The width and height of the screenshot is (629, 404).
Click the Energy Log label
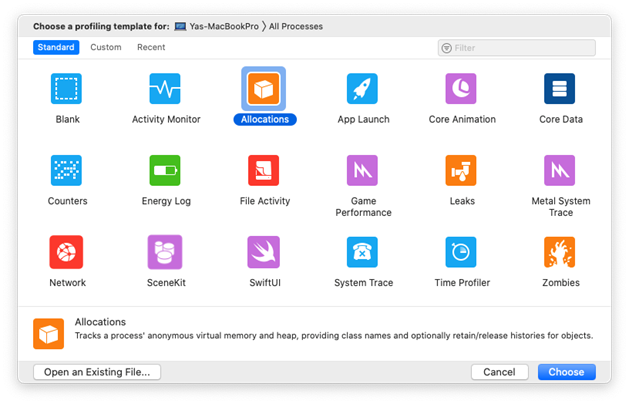(x=166, y=201)
